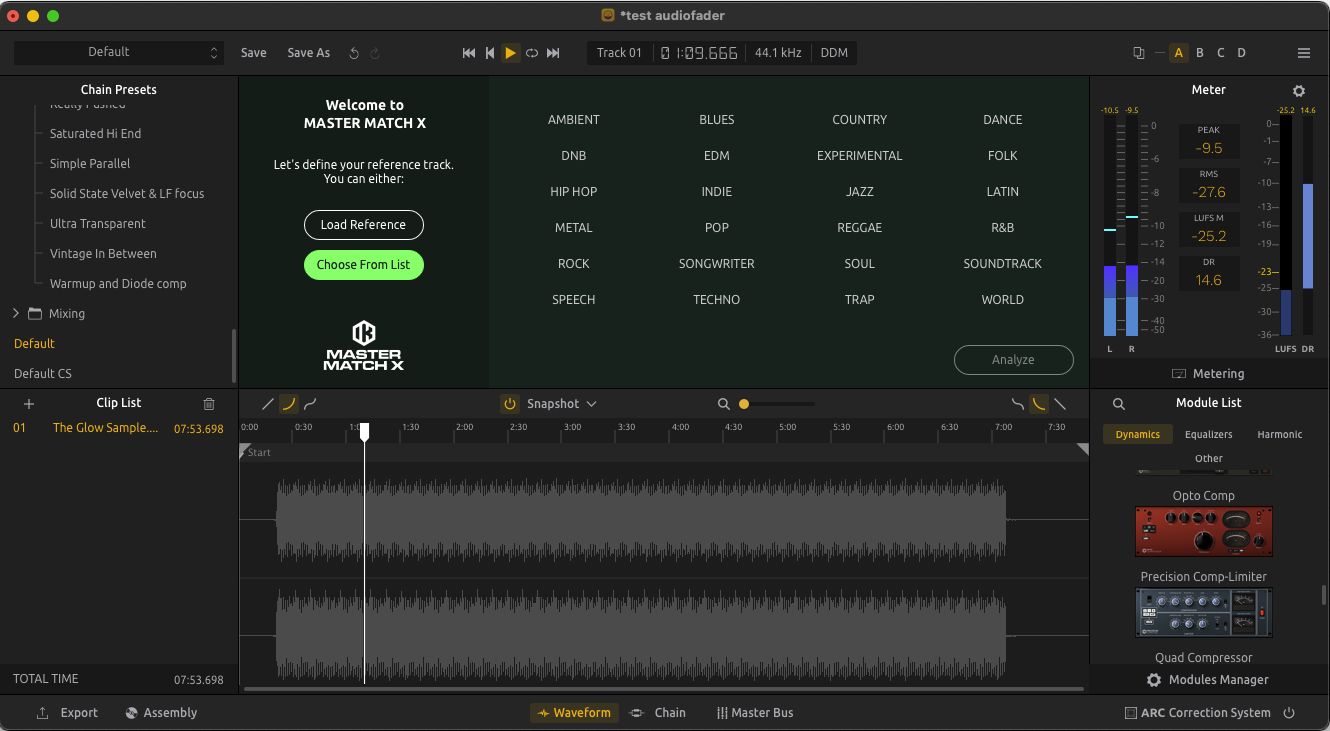The image size is (1330, 731).
Task: Select the Equalizers module tab
Action: click(x=1208, y=434)
